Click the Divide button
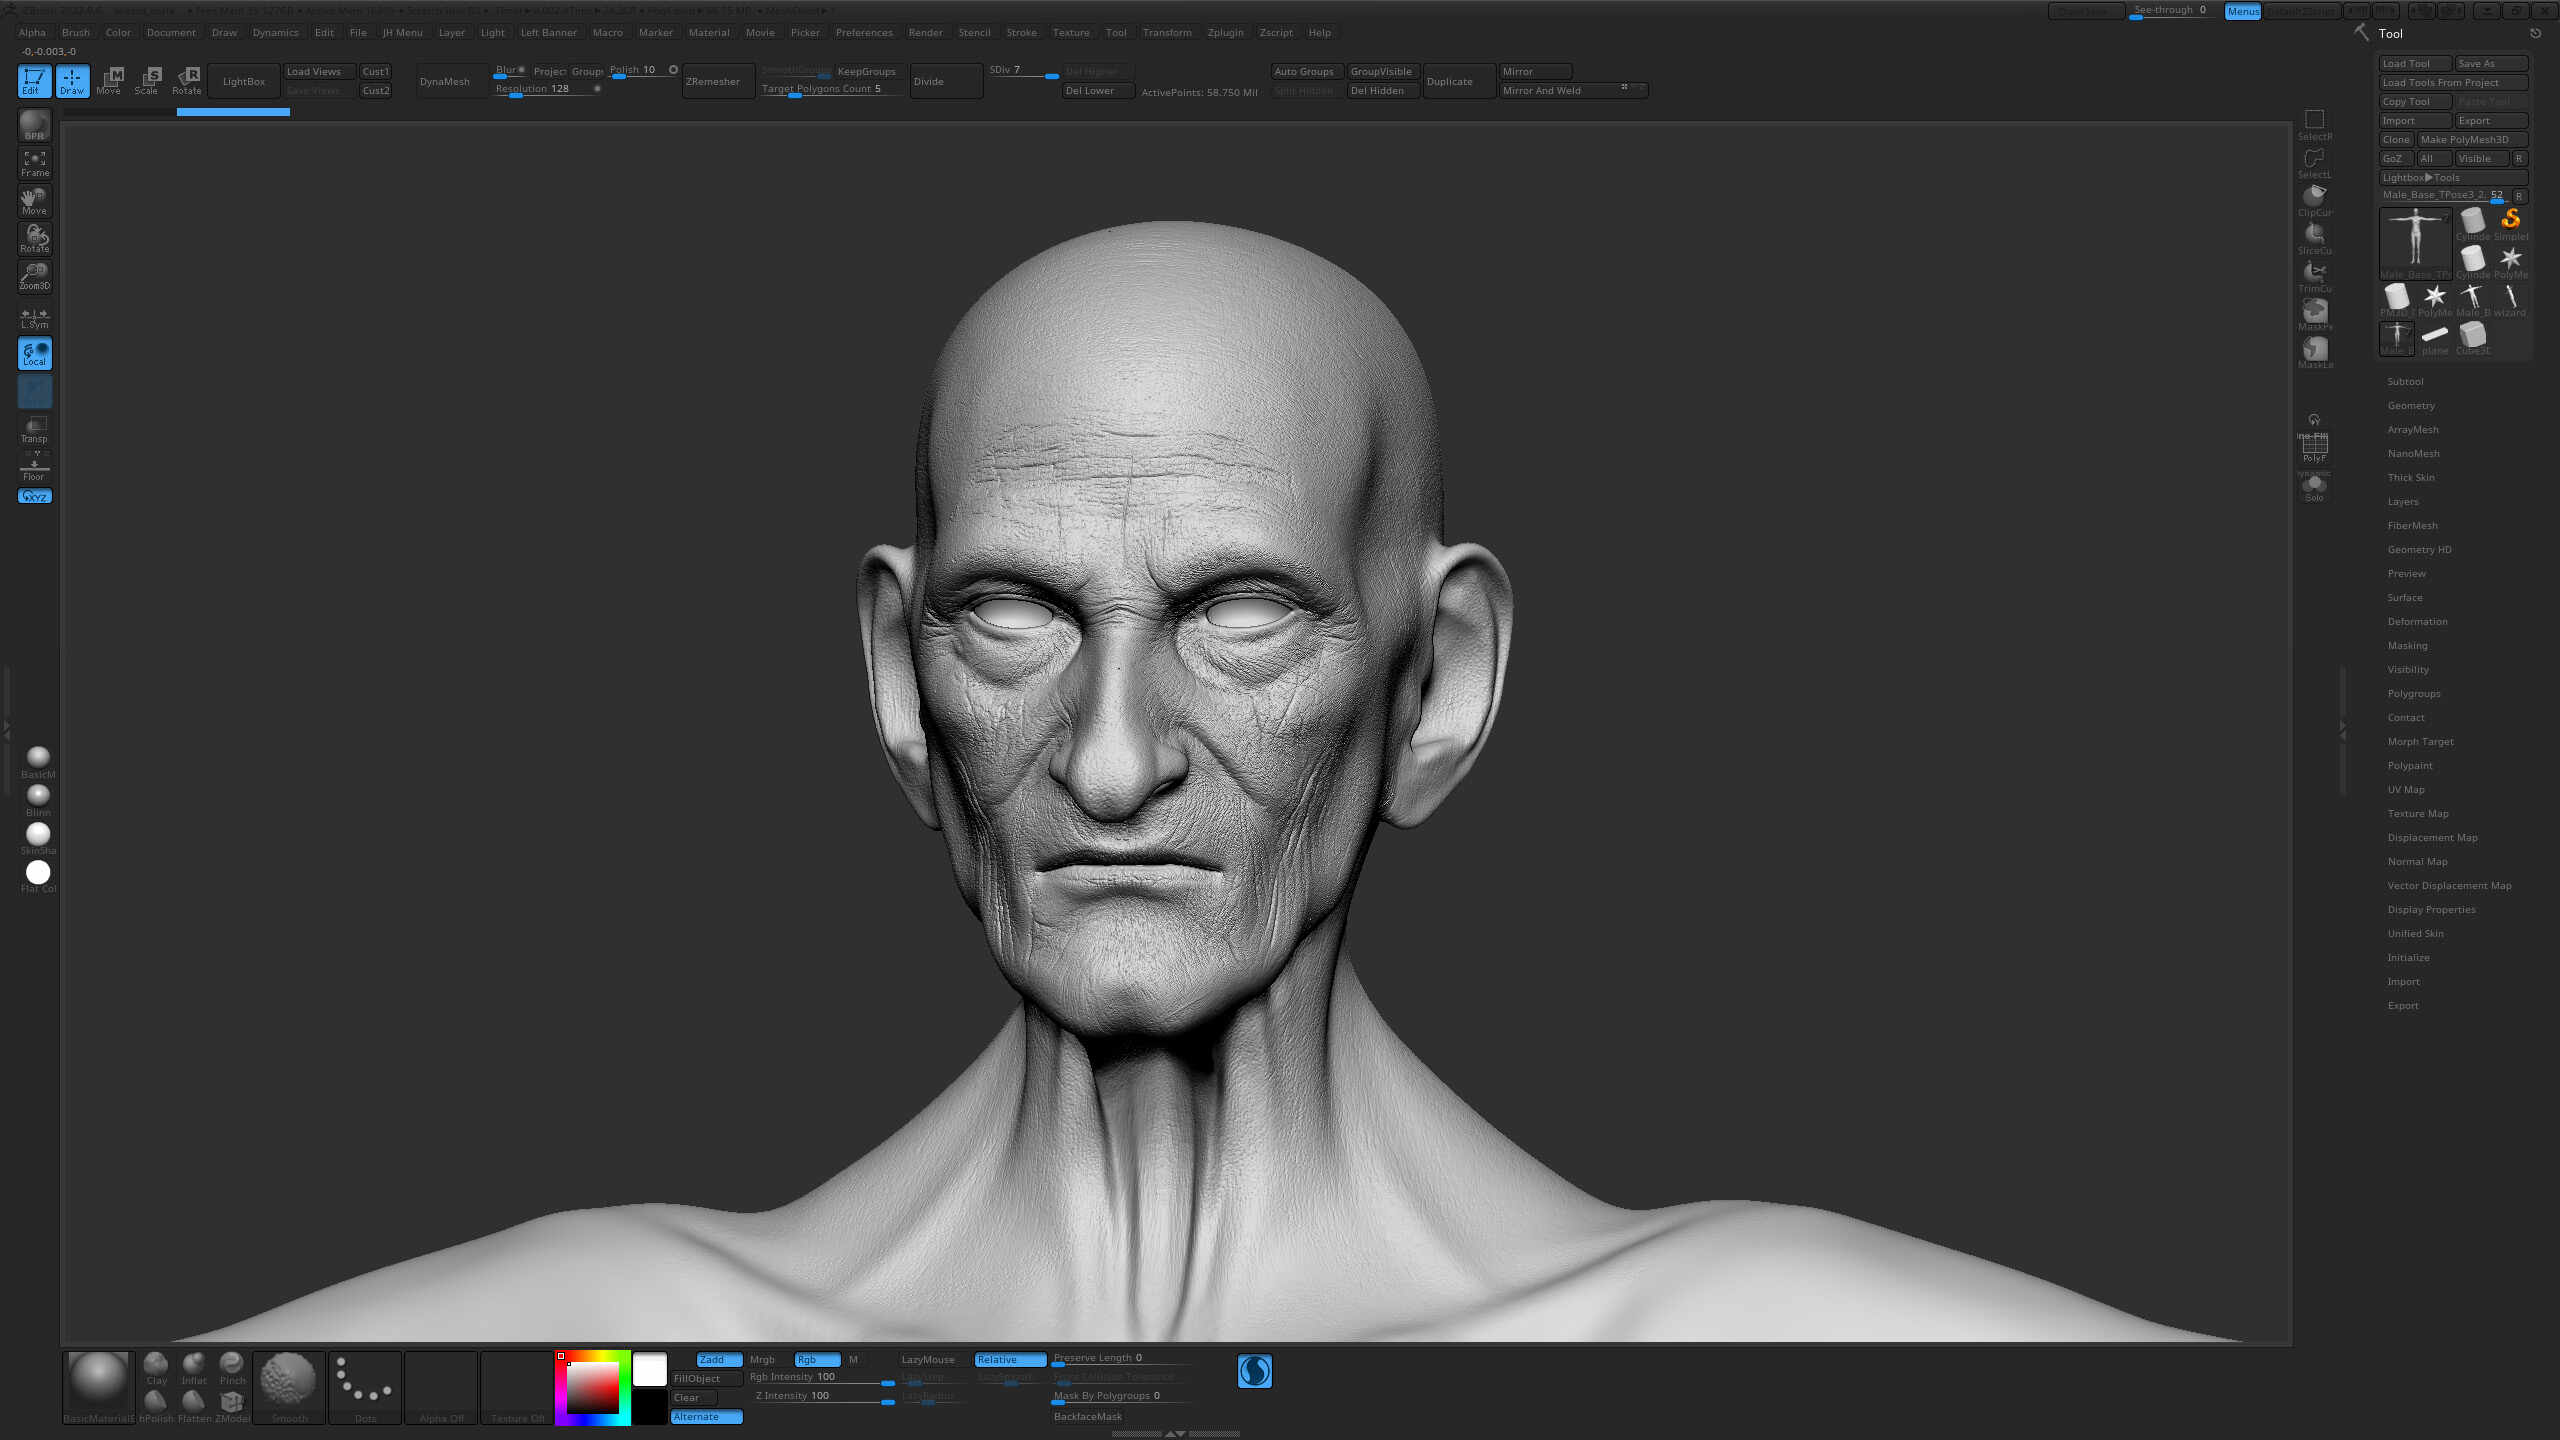The height and width of the screenshot is (1440, 2560). click(946, 81)
